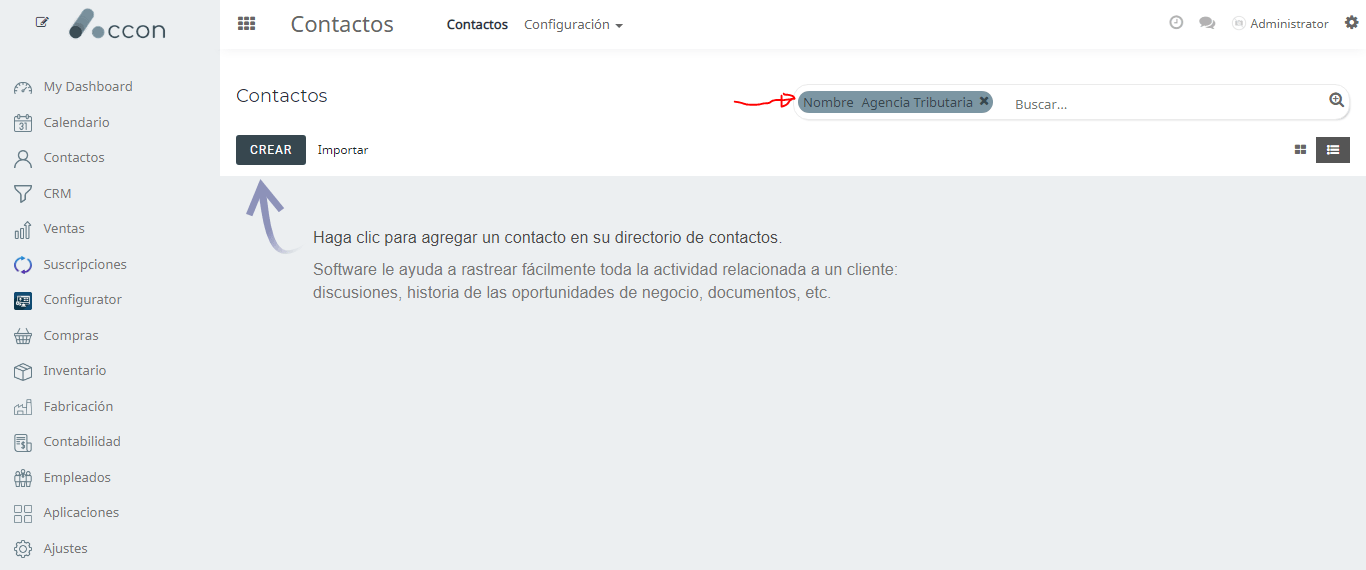The image size is (1366, 570).
Task: Click the occon logo
Action: (x=117, y=24)
